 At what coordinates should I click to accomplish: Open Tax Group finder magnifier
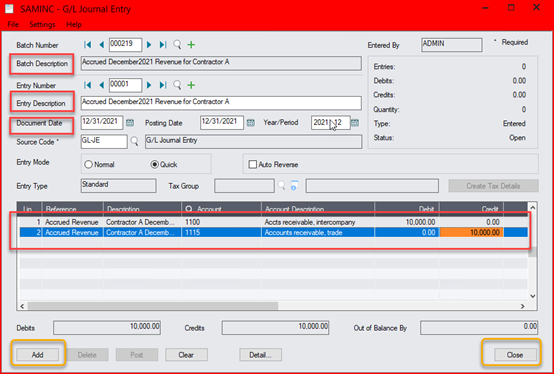(282, 185)
